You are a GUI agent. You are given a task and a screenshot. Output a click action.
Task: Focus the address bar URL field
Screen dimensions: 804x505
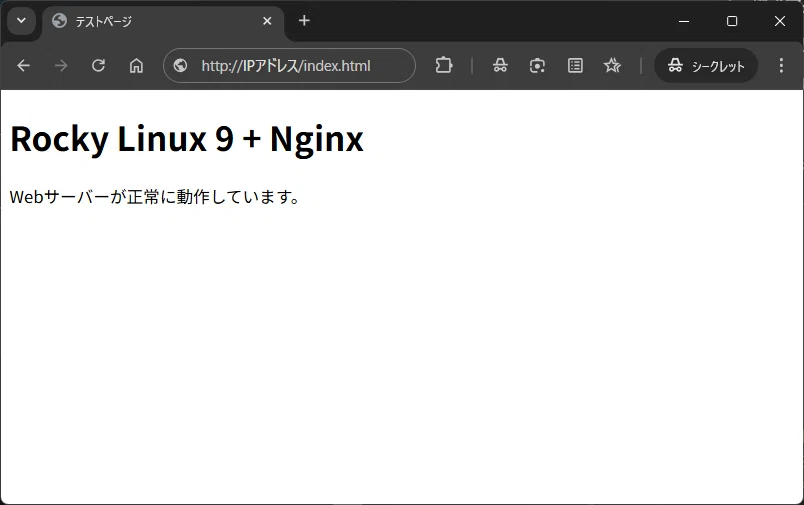[x=289, y=66]
